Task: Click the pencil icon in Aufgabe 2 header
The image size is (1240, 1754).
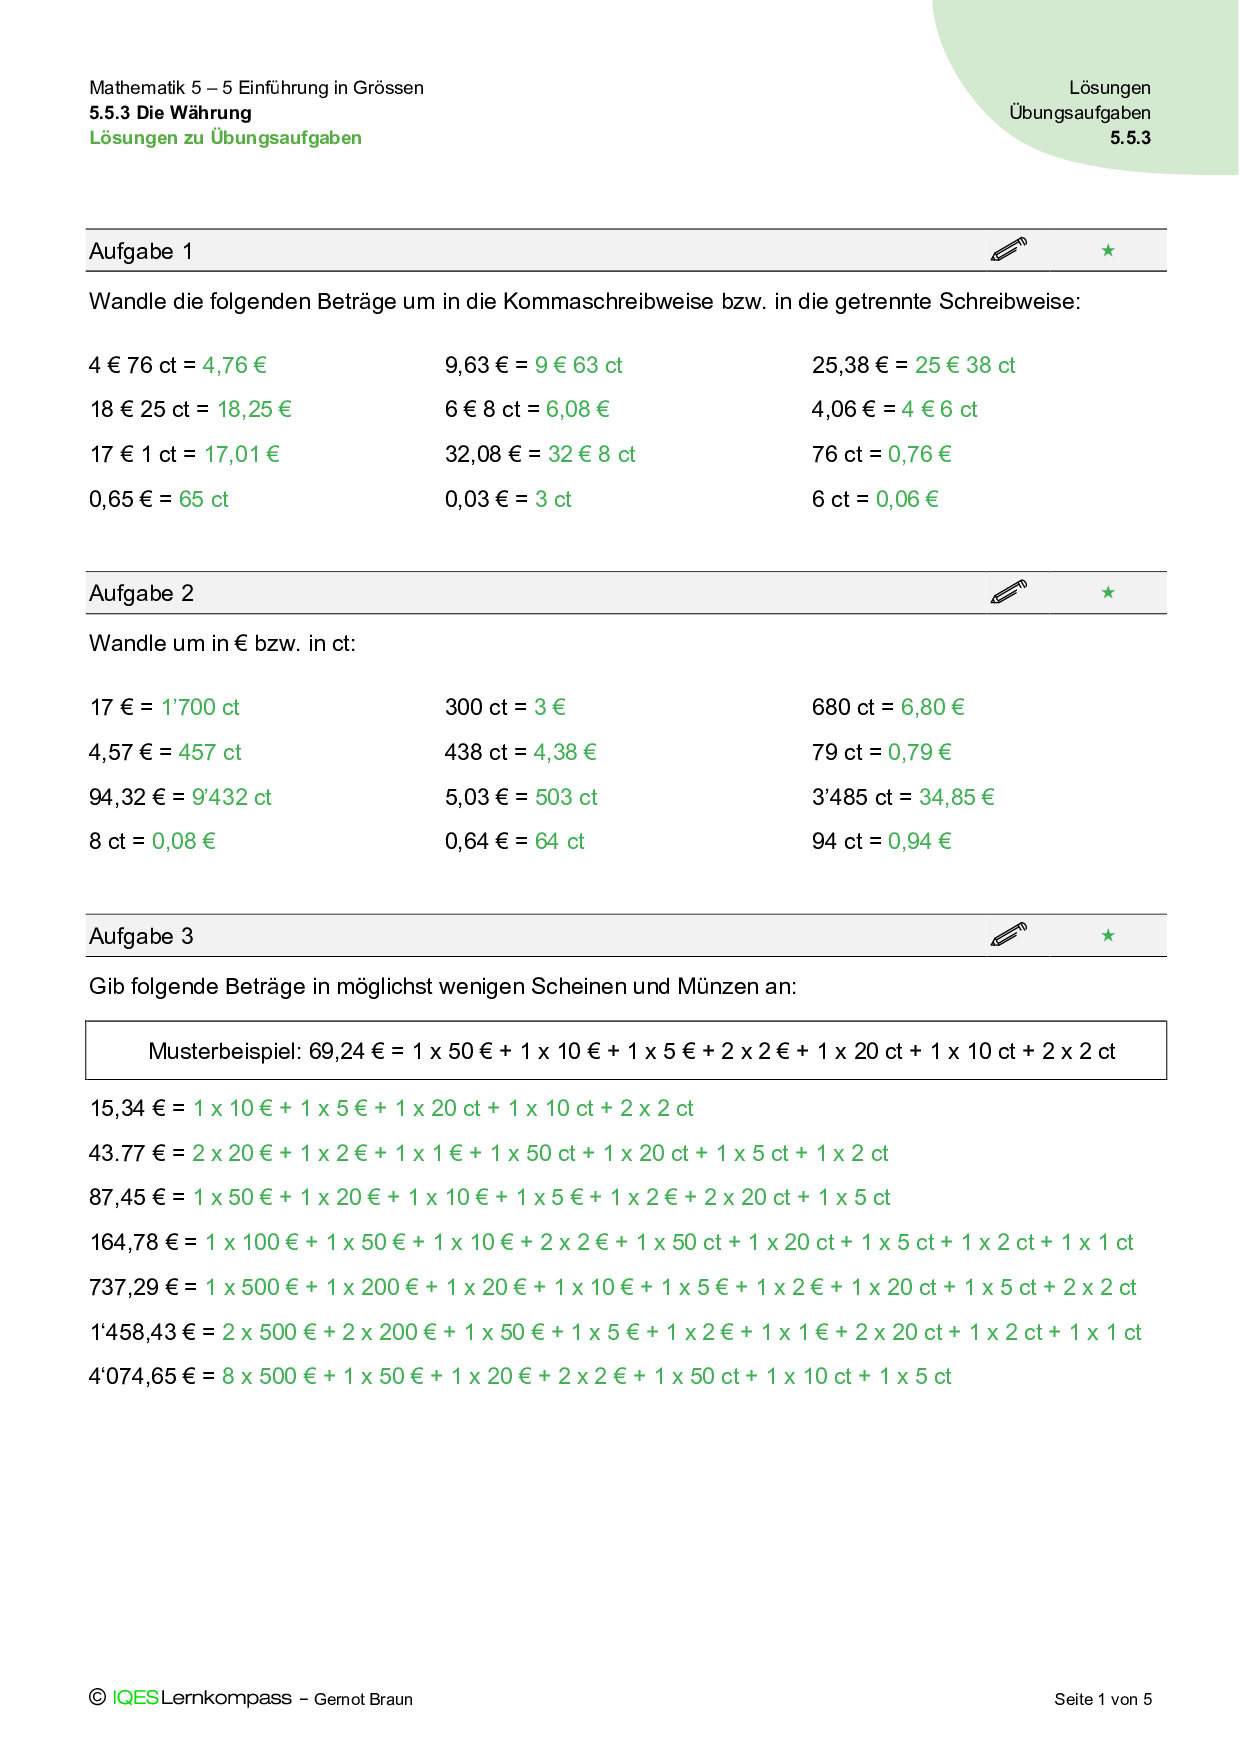Action: 1008,592
